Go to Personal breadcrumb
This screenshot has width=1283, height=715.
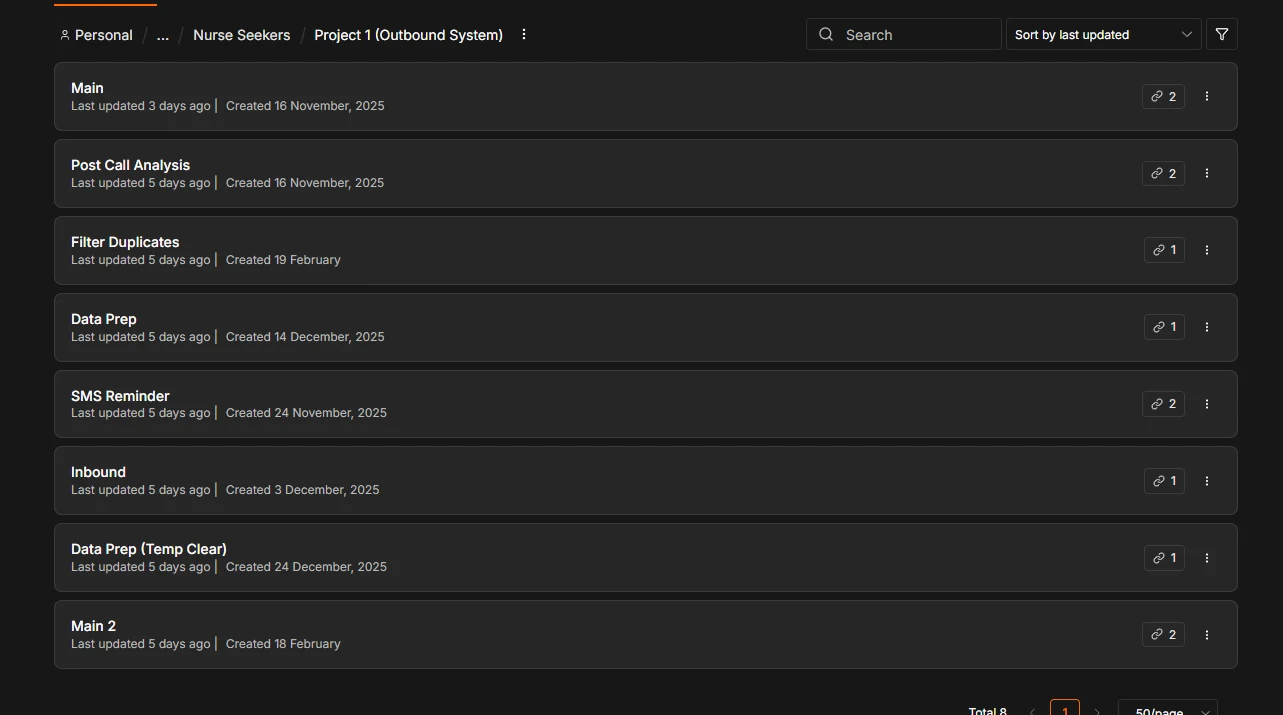pos(104,35)
